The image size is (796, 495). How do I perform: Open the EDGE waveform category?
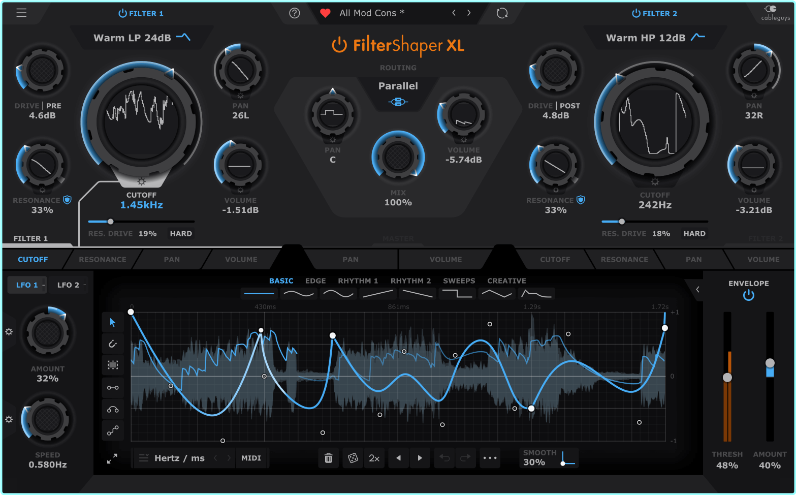click(x=315, y=281)
